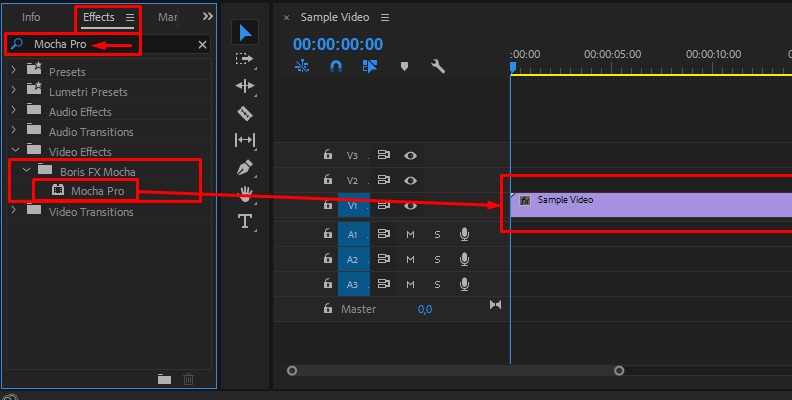This screenshot has width=792, height=400.
Task: Mute audio track A2
Action: tap(410, 260)
